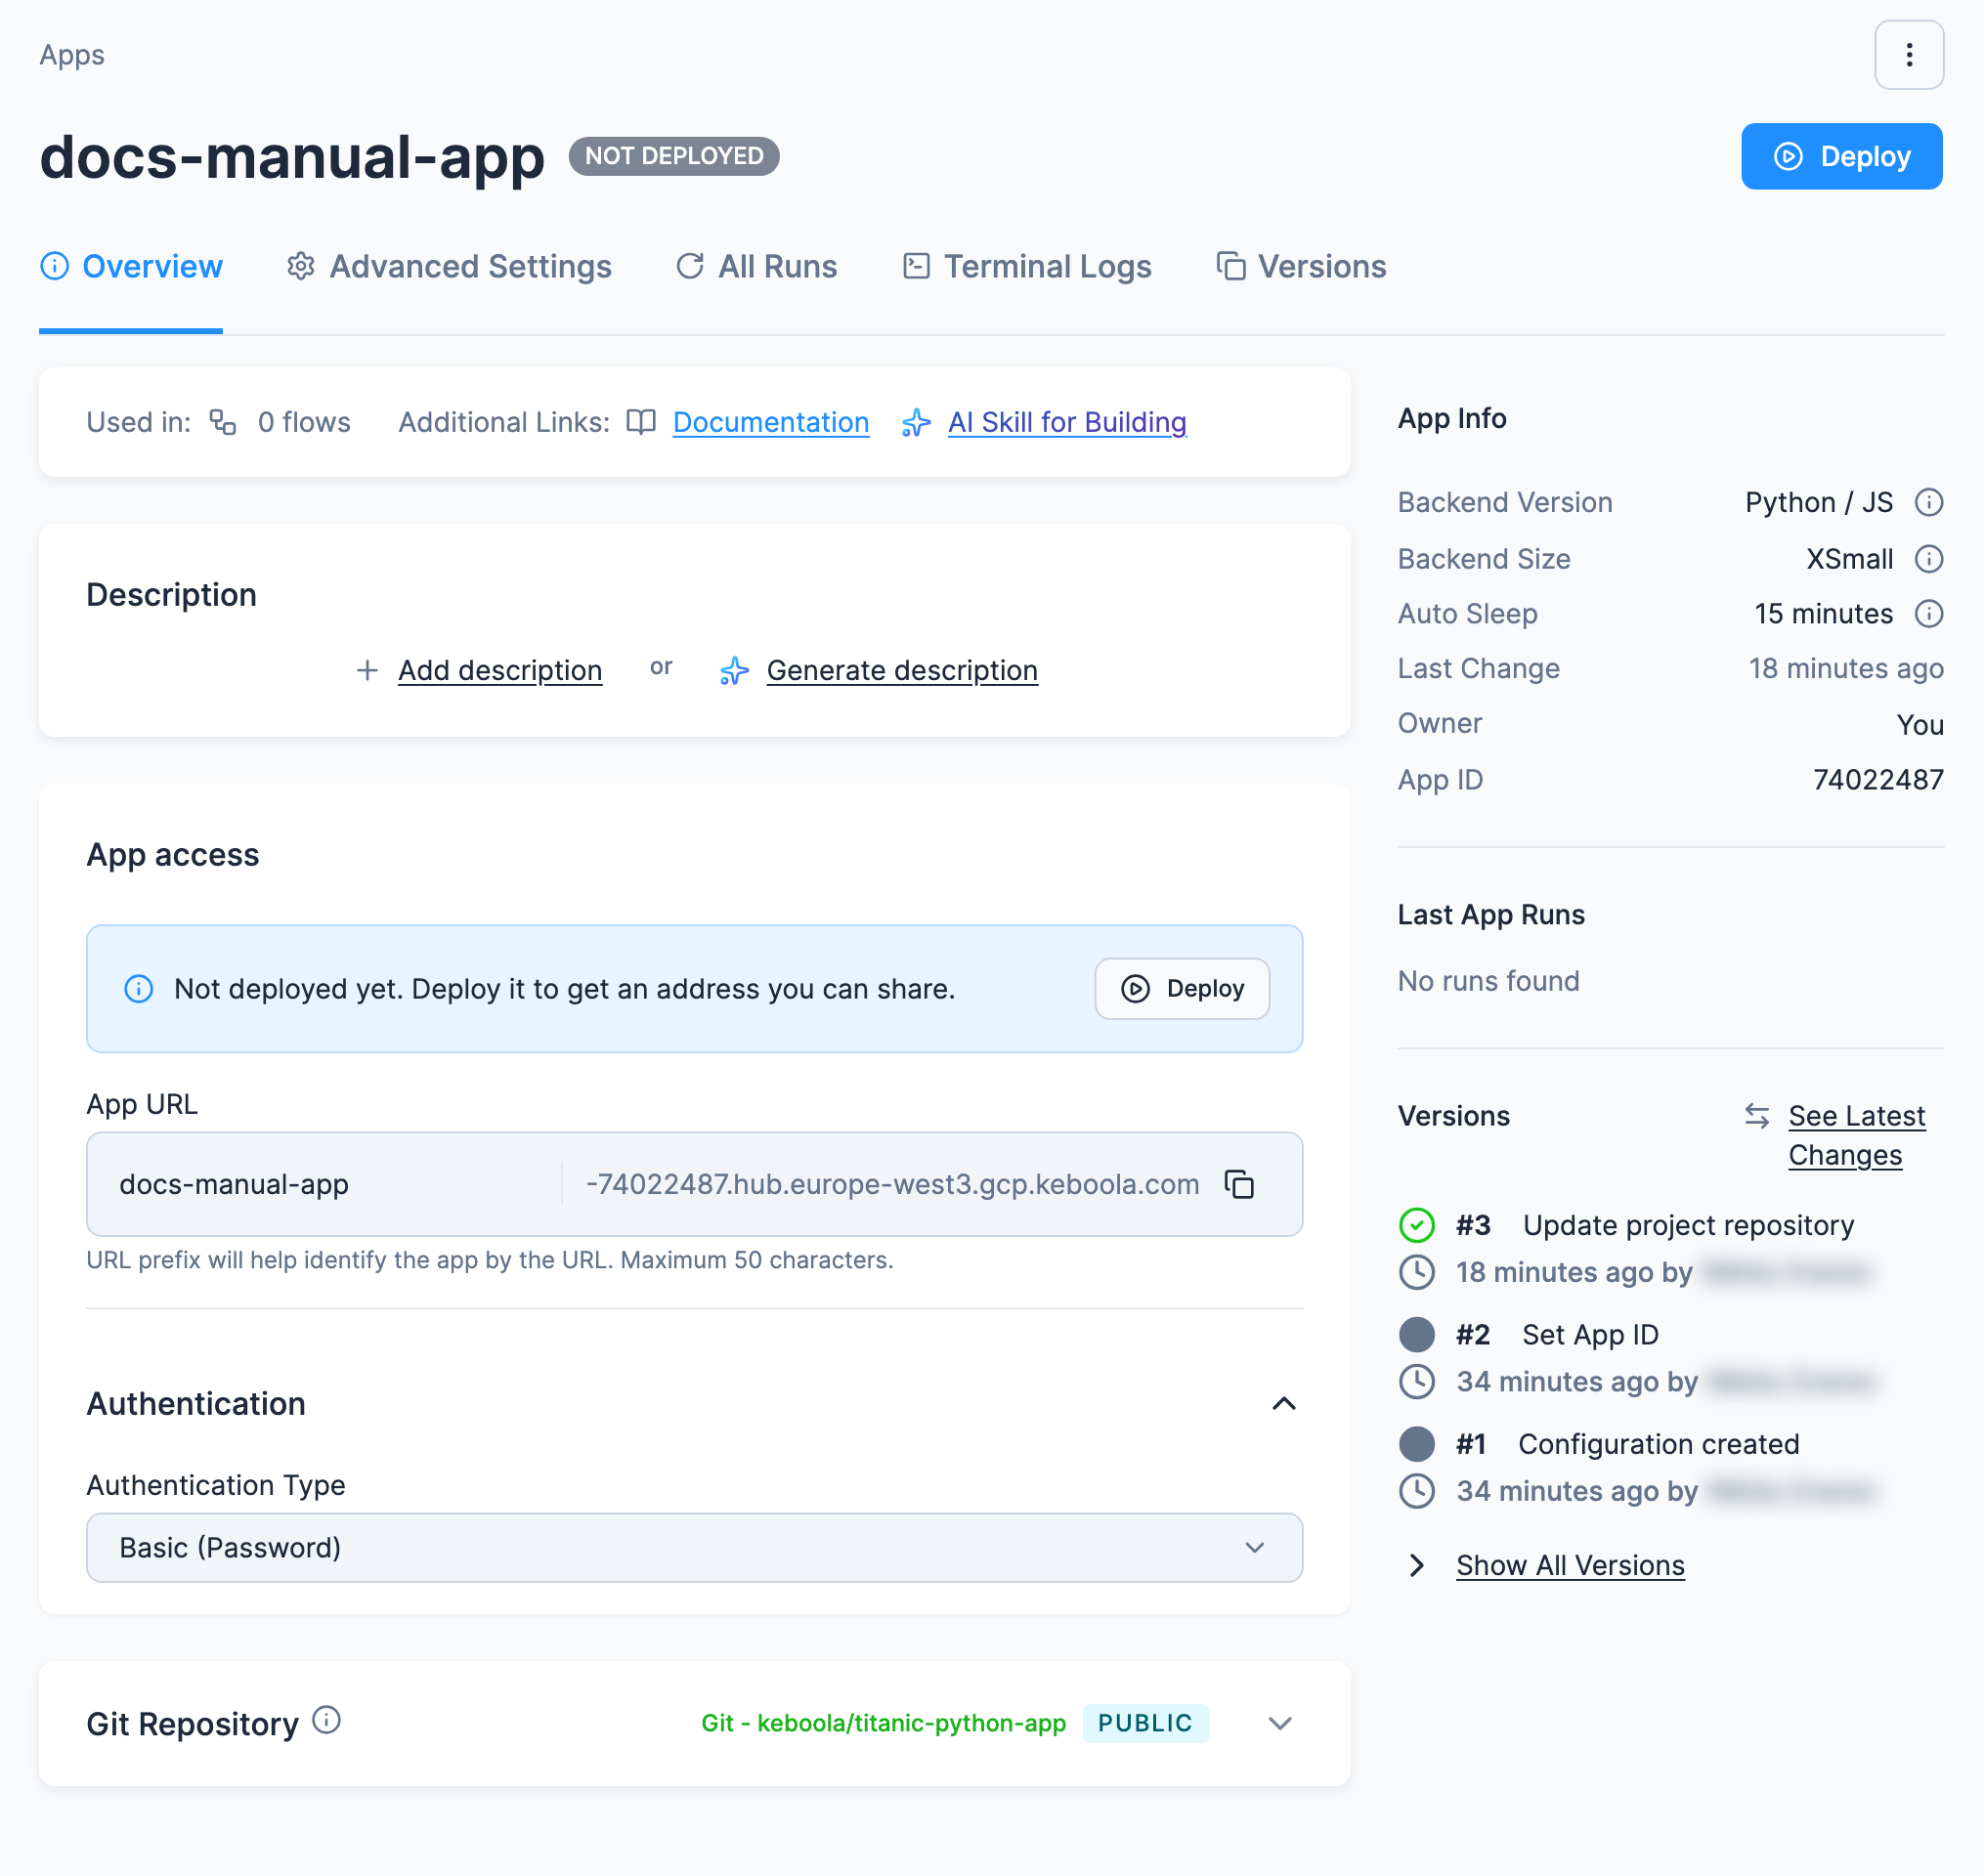Click version #3 Update project repository
The width and height of the screenshot is (1984, 1876).
[1655, 1225]
